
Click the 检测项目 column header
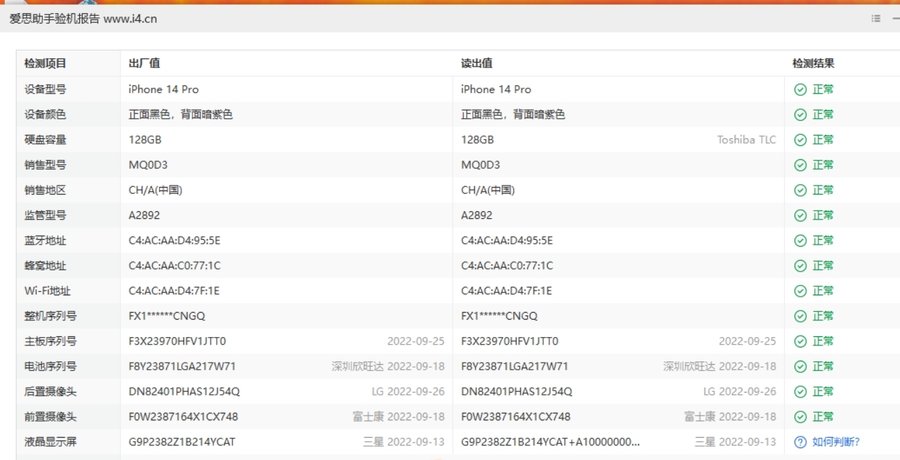pos(45,64)
